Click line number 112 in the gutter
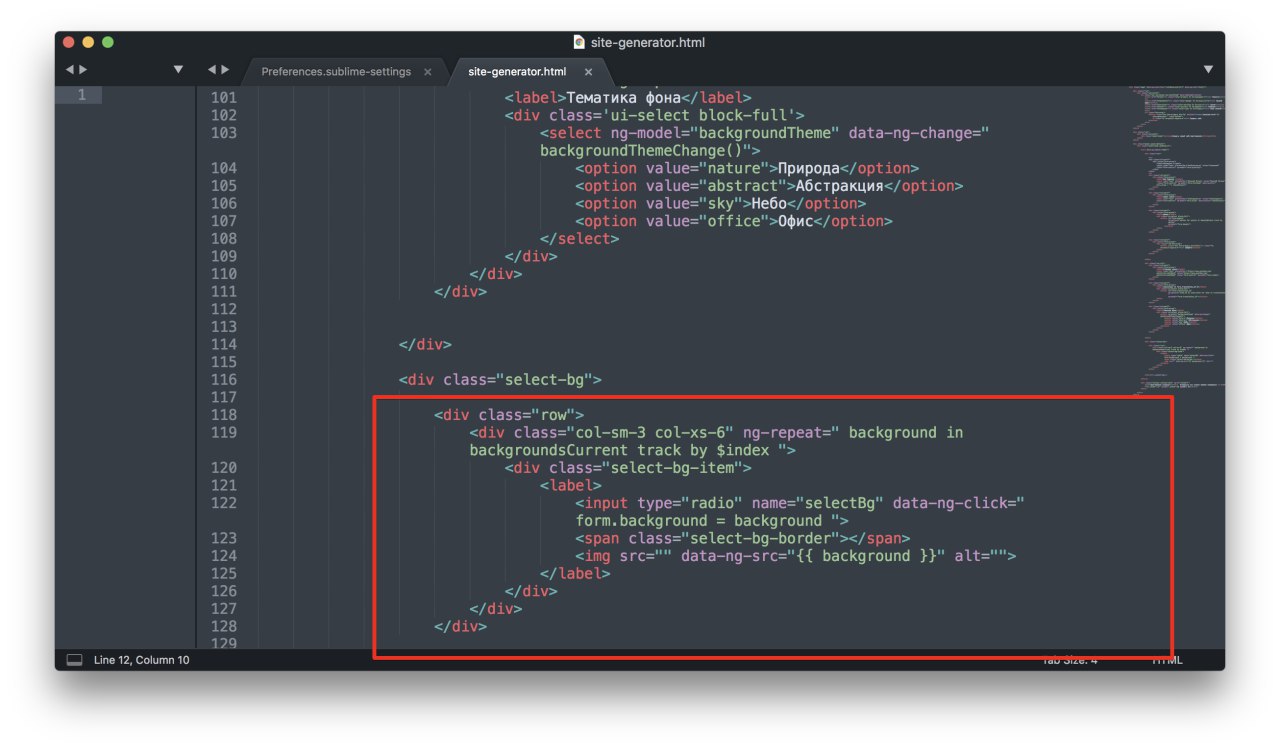 coord(224,309)
